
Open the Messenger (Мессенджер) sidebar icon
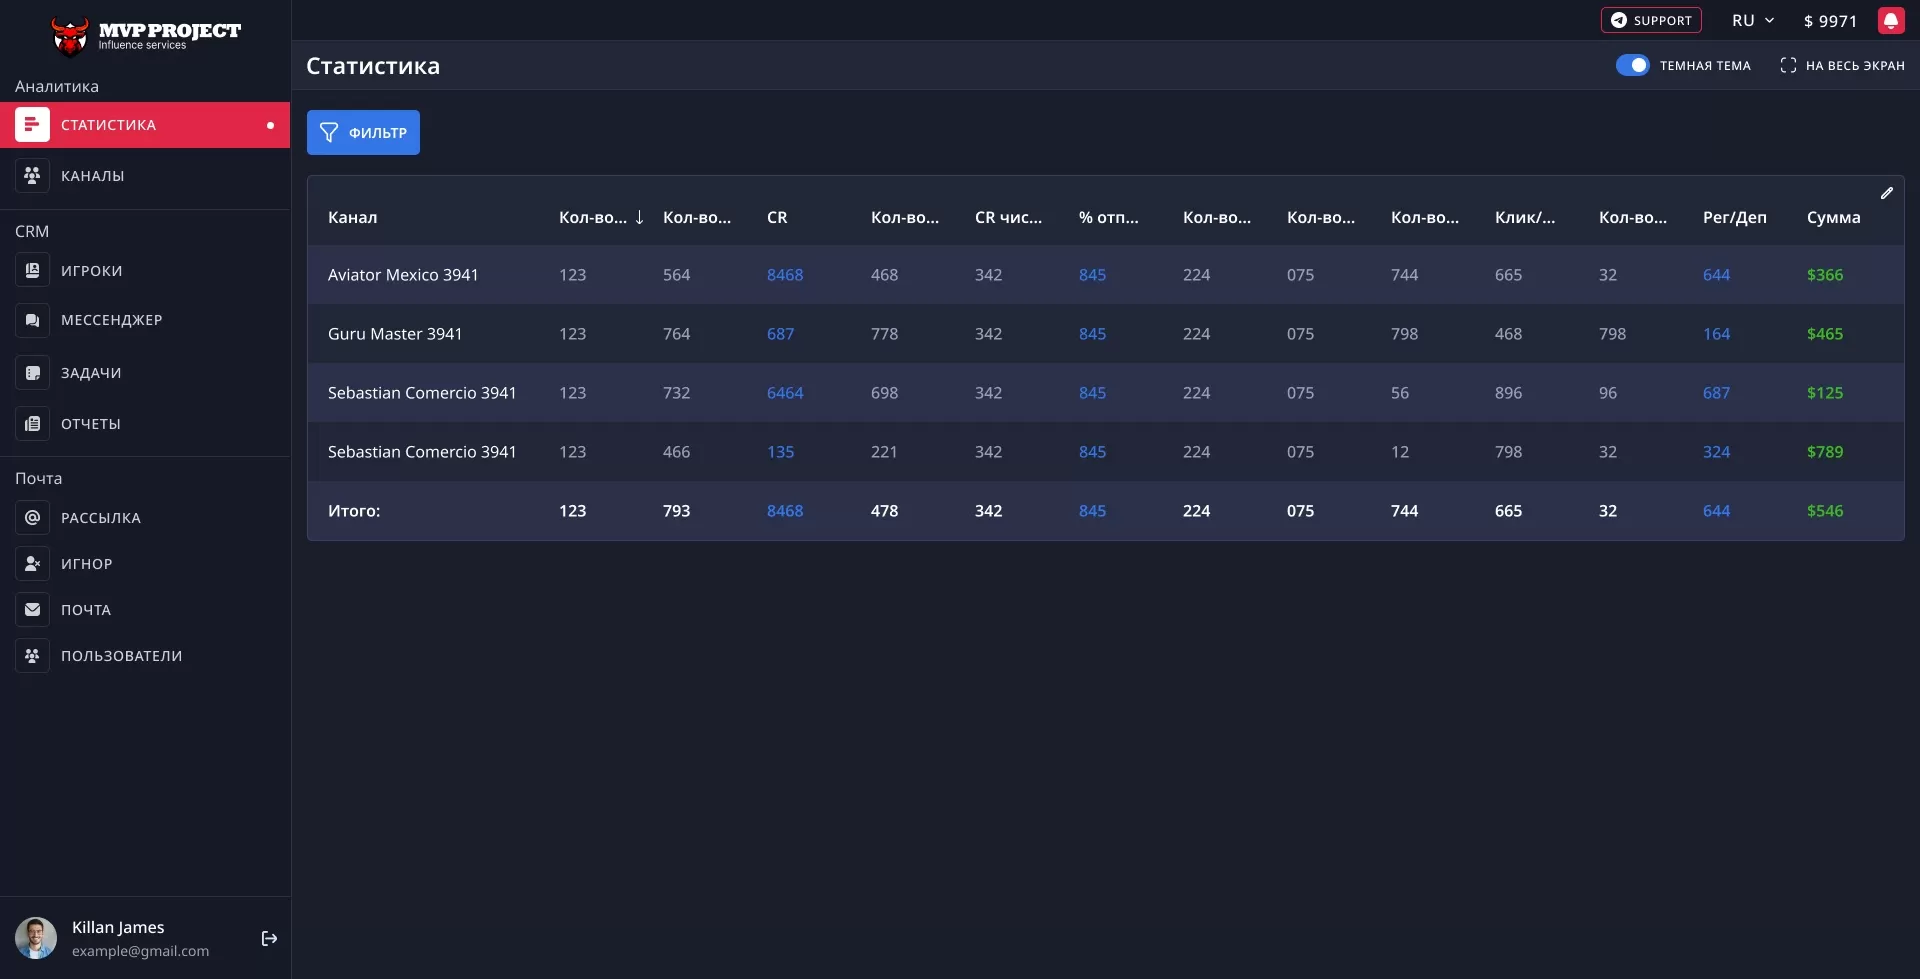click(32, 320)
